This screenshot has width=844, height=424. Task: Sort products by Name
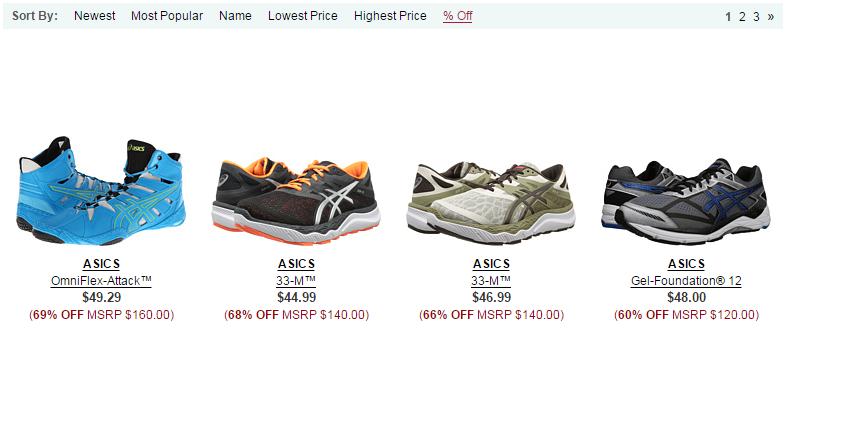click(235, 16)
